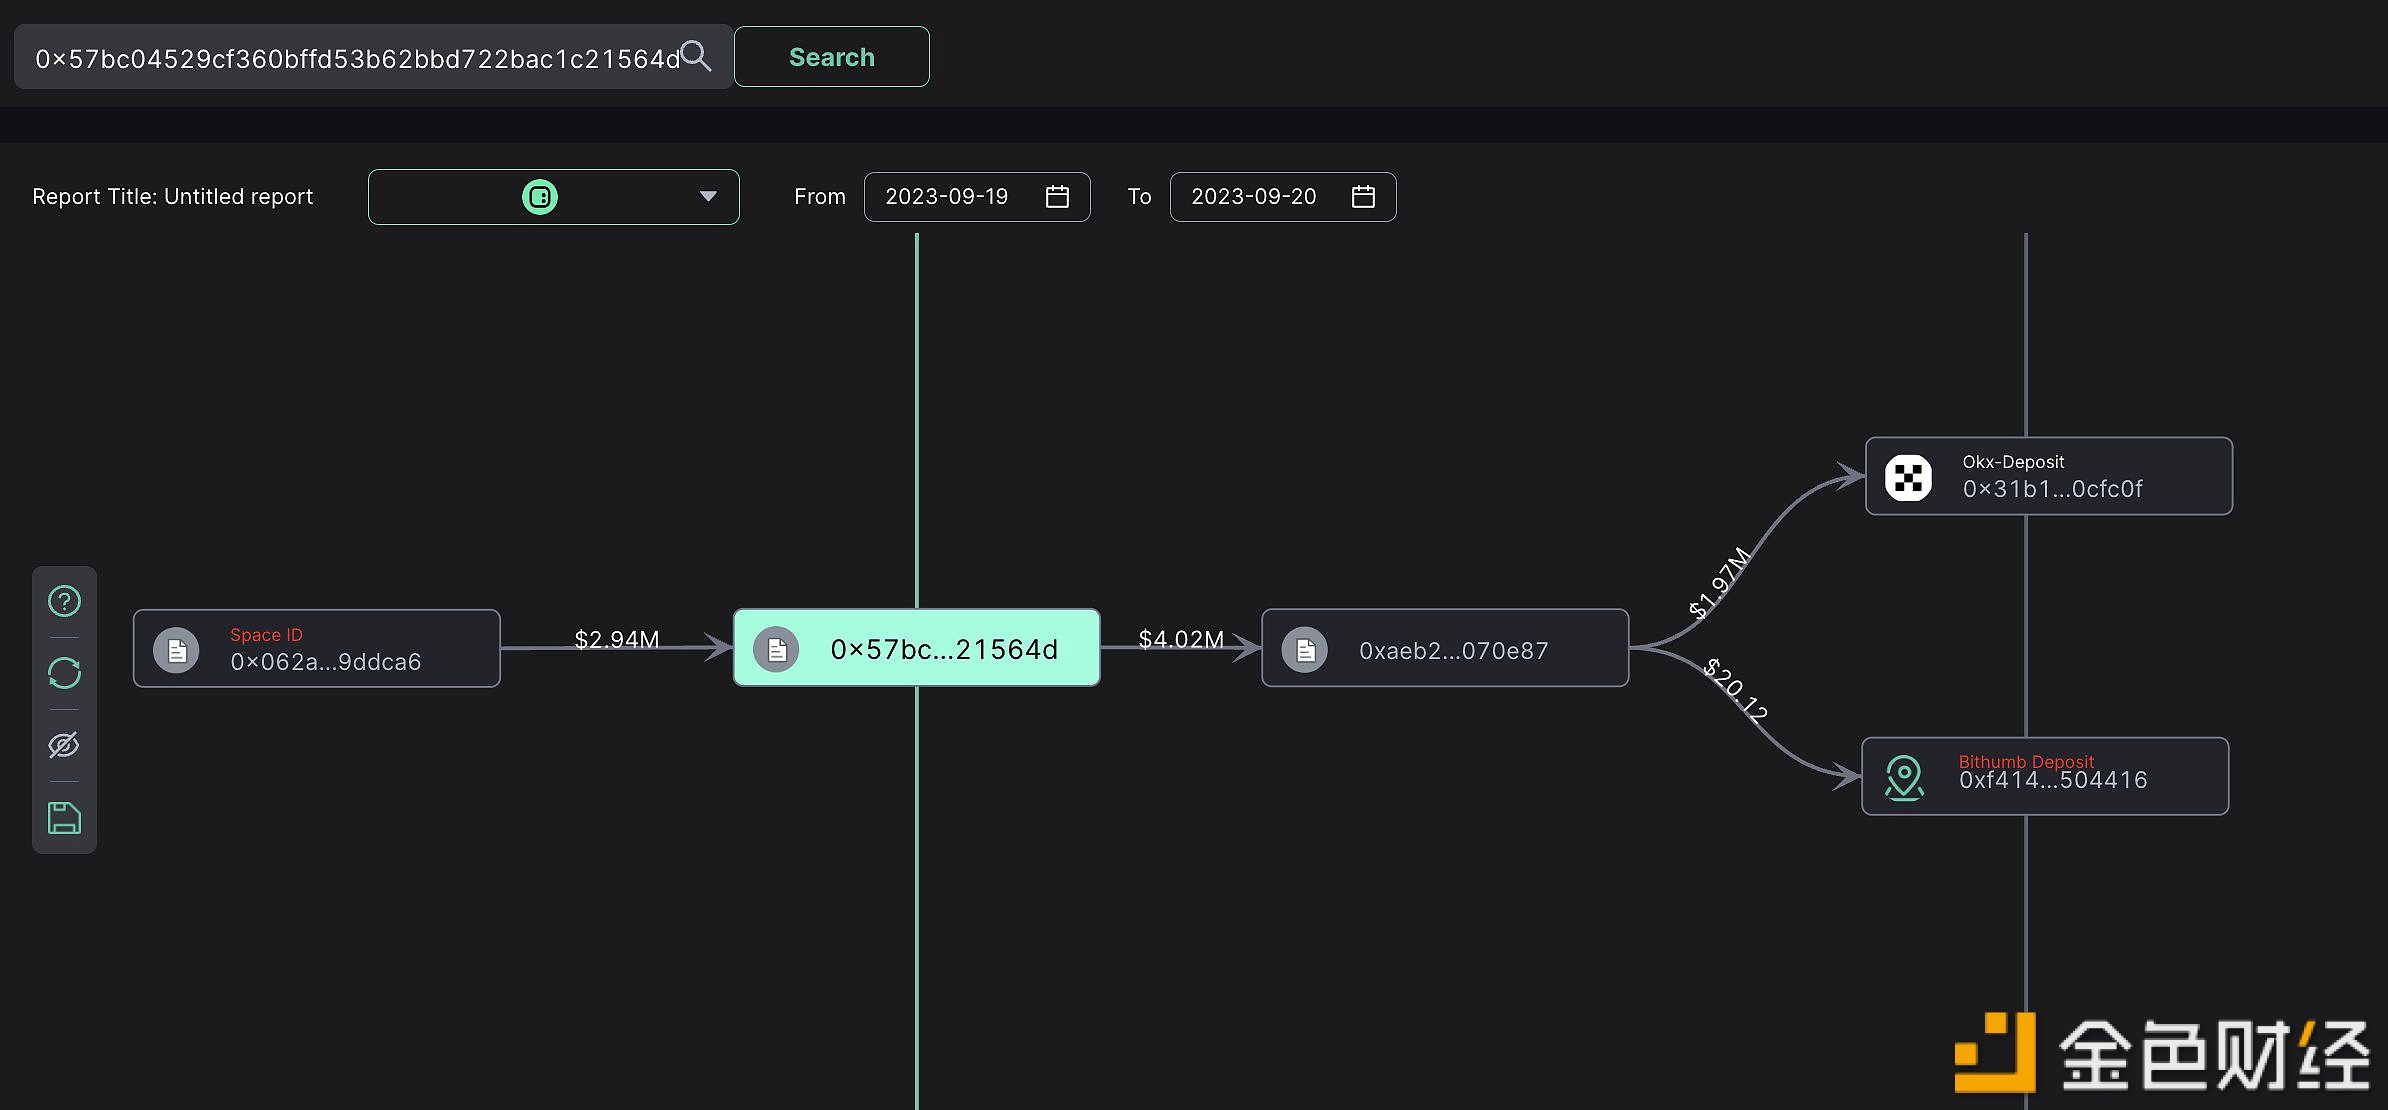This screenshot has width=2388, height=1110.
Task: Open the To date calendar icon
Action: coord(1363,196)
